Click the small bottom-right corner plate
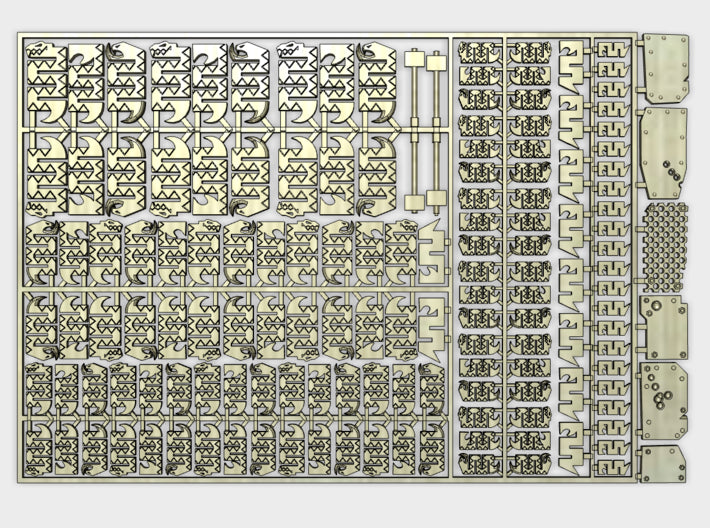The height and width of the screenshot is (528, 710). pyautogui.click(x=663, y=464)
